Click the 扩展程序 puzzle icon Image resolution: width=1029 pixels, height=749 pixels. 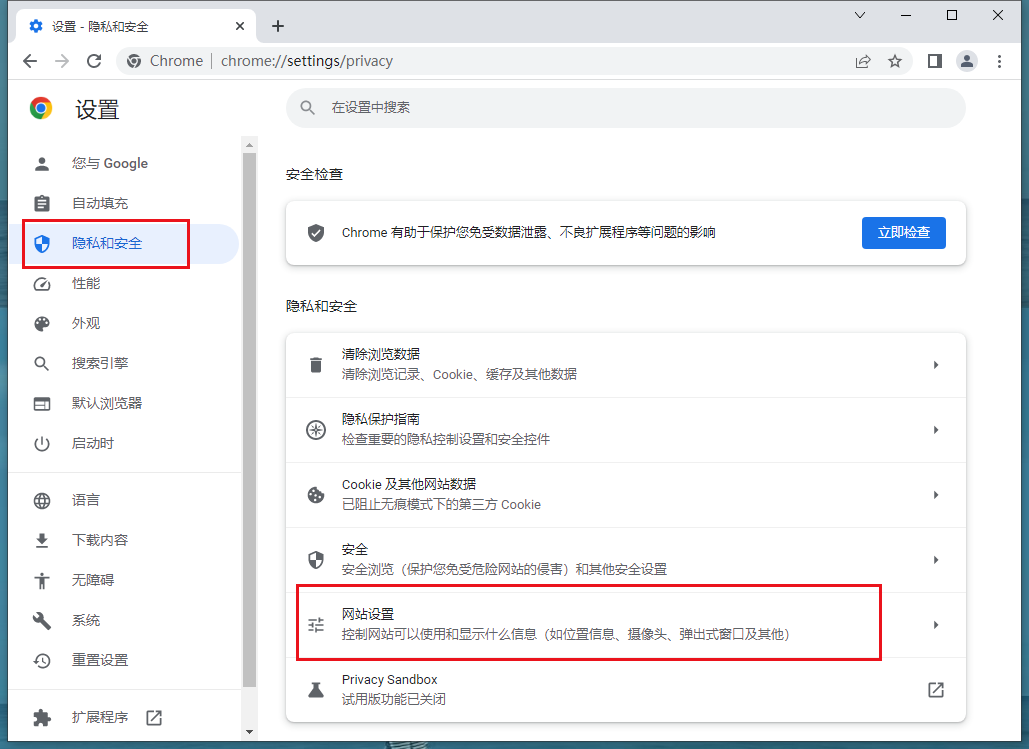(x=41, y=717)
